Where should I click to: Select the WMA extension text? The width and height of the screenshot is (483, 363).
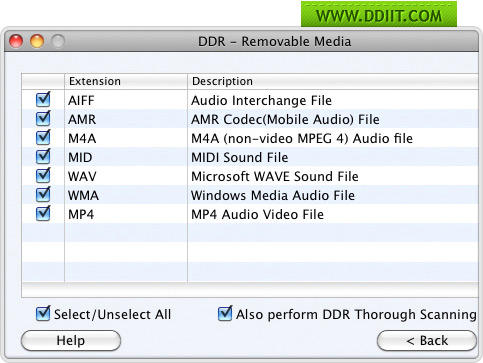pos(83,195)
